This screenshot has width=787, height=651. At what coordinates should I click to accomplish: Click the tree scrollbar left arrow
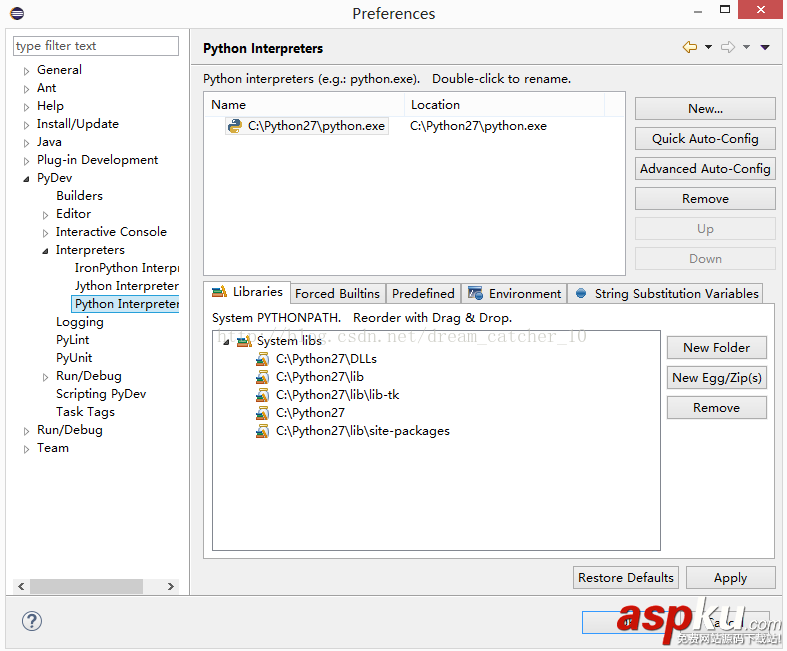21,586
